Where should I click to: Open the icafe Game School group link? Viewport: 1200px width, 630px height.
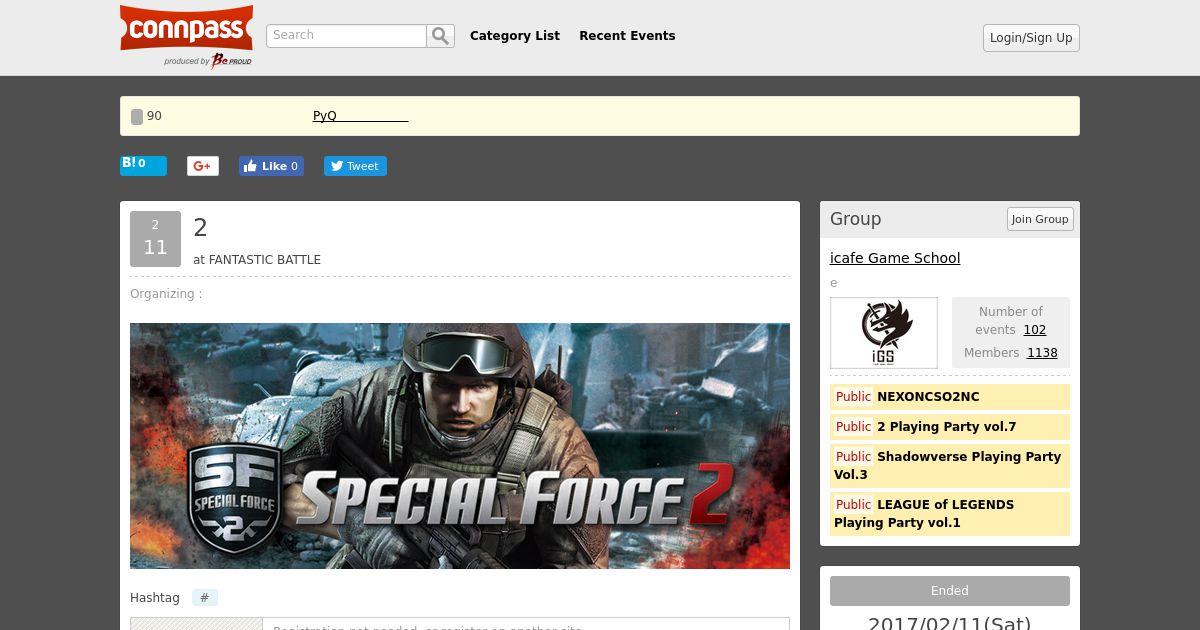[x=895, y=258]
